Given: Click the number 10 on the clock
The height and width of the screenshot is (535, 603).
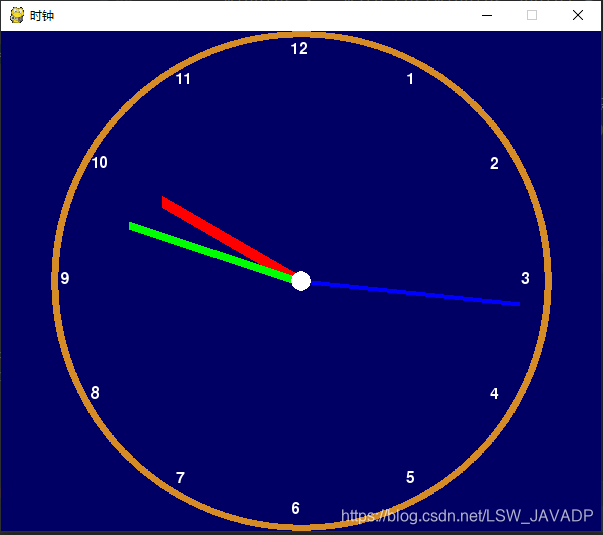Looking at the screenshot, I should [100, 163].
